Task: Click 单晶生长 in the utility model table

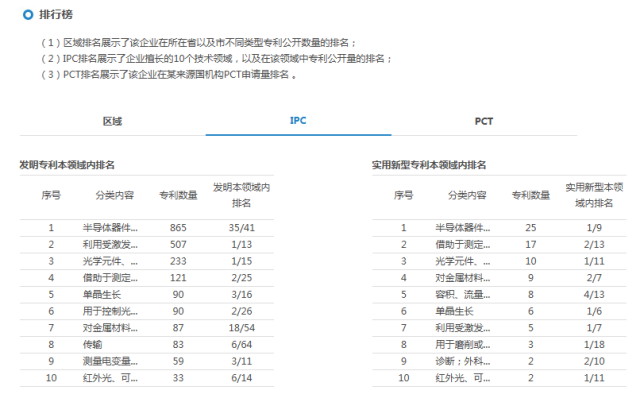Action: click(454, 311)
